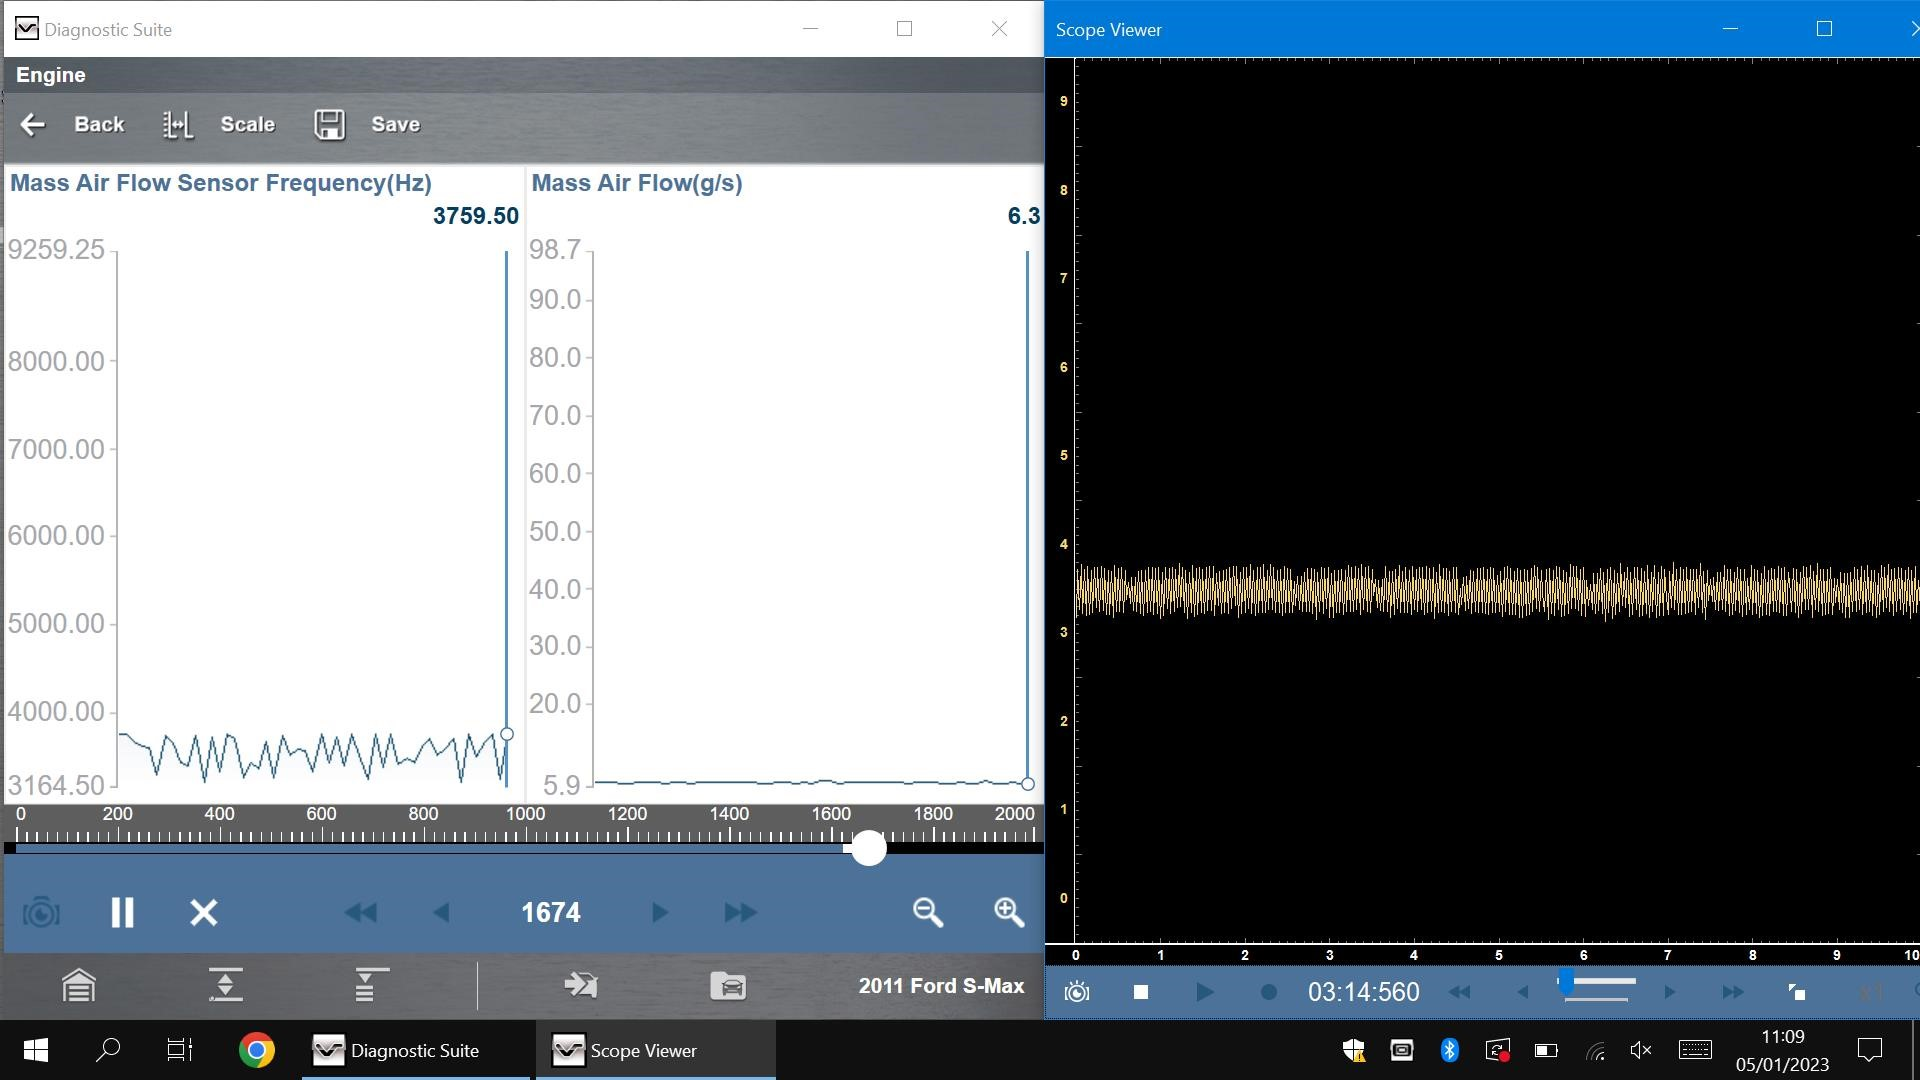Take a snapshot in Scope Viewer
Image resolution: width=1920 pixels, height=1080 pixels.
(x=1077, y=992)
